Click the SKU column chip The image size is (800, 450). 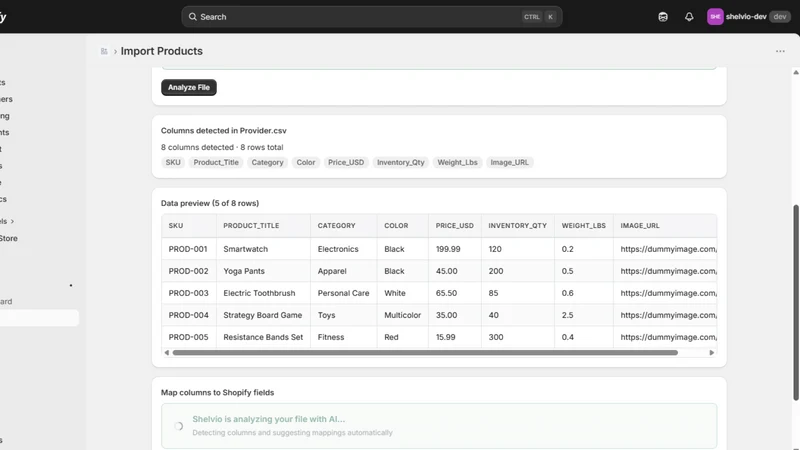pyautogui.click(x=173, y=162)
